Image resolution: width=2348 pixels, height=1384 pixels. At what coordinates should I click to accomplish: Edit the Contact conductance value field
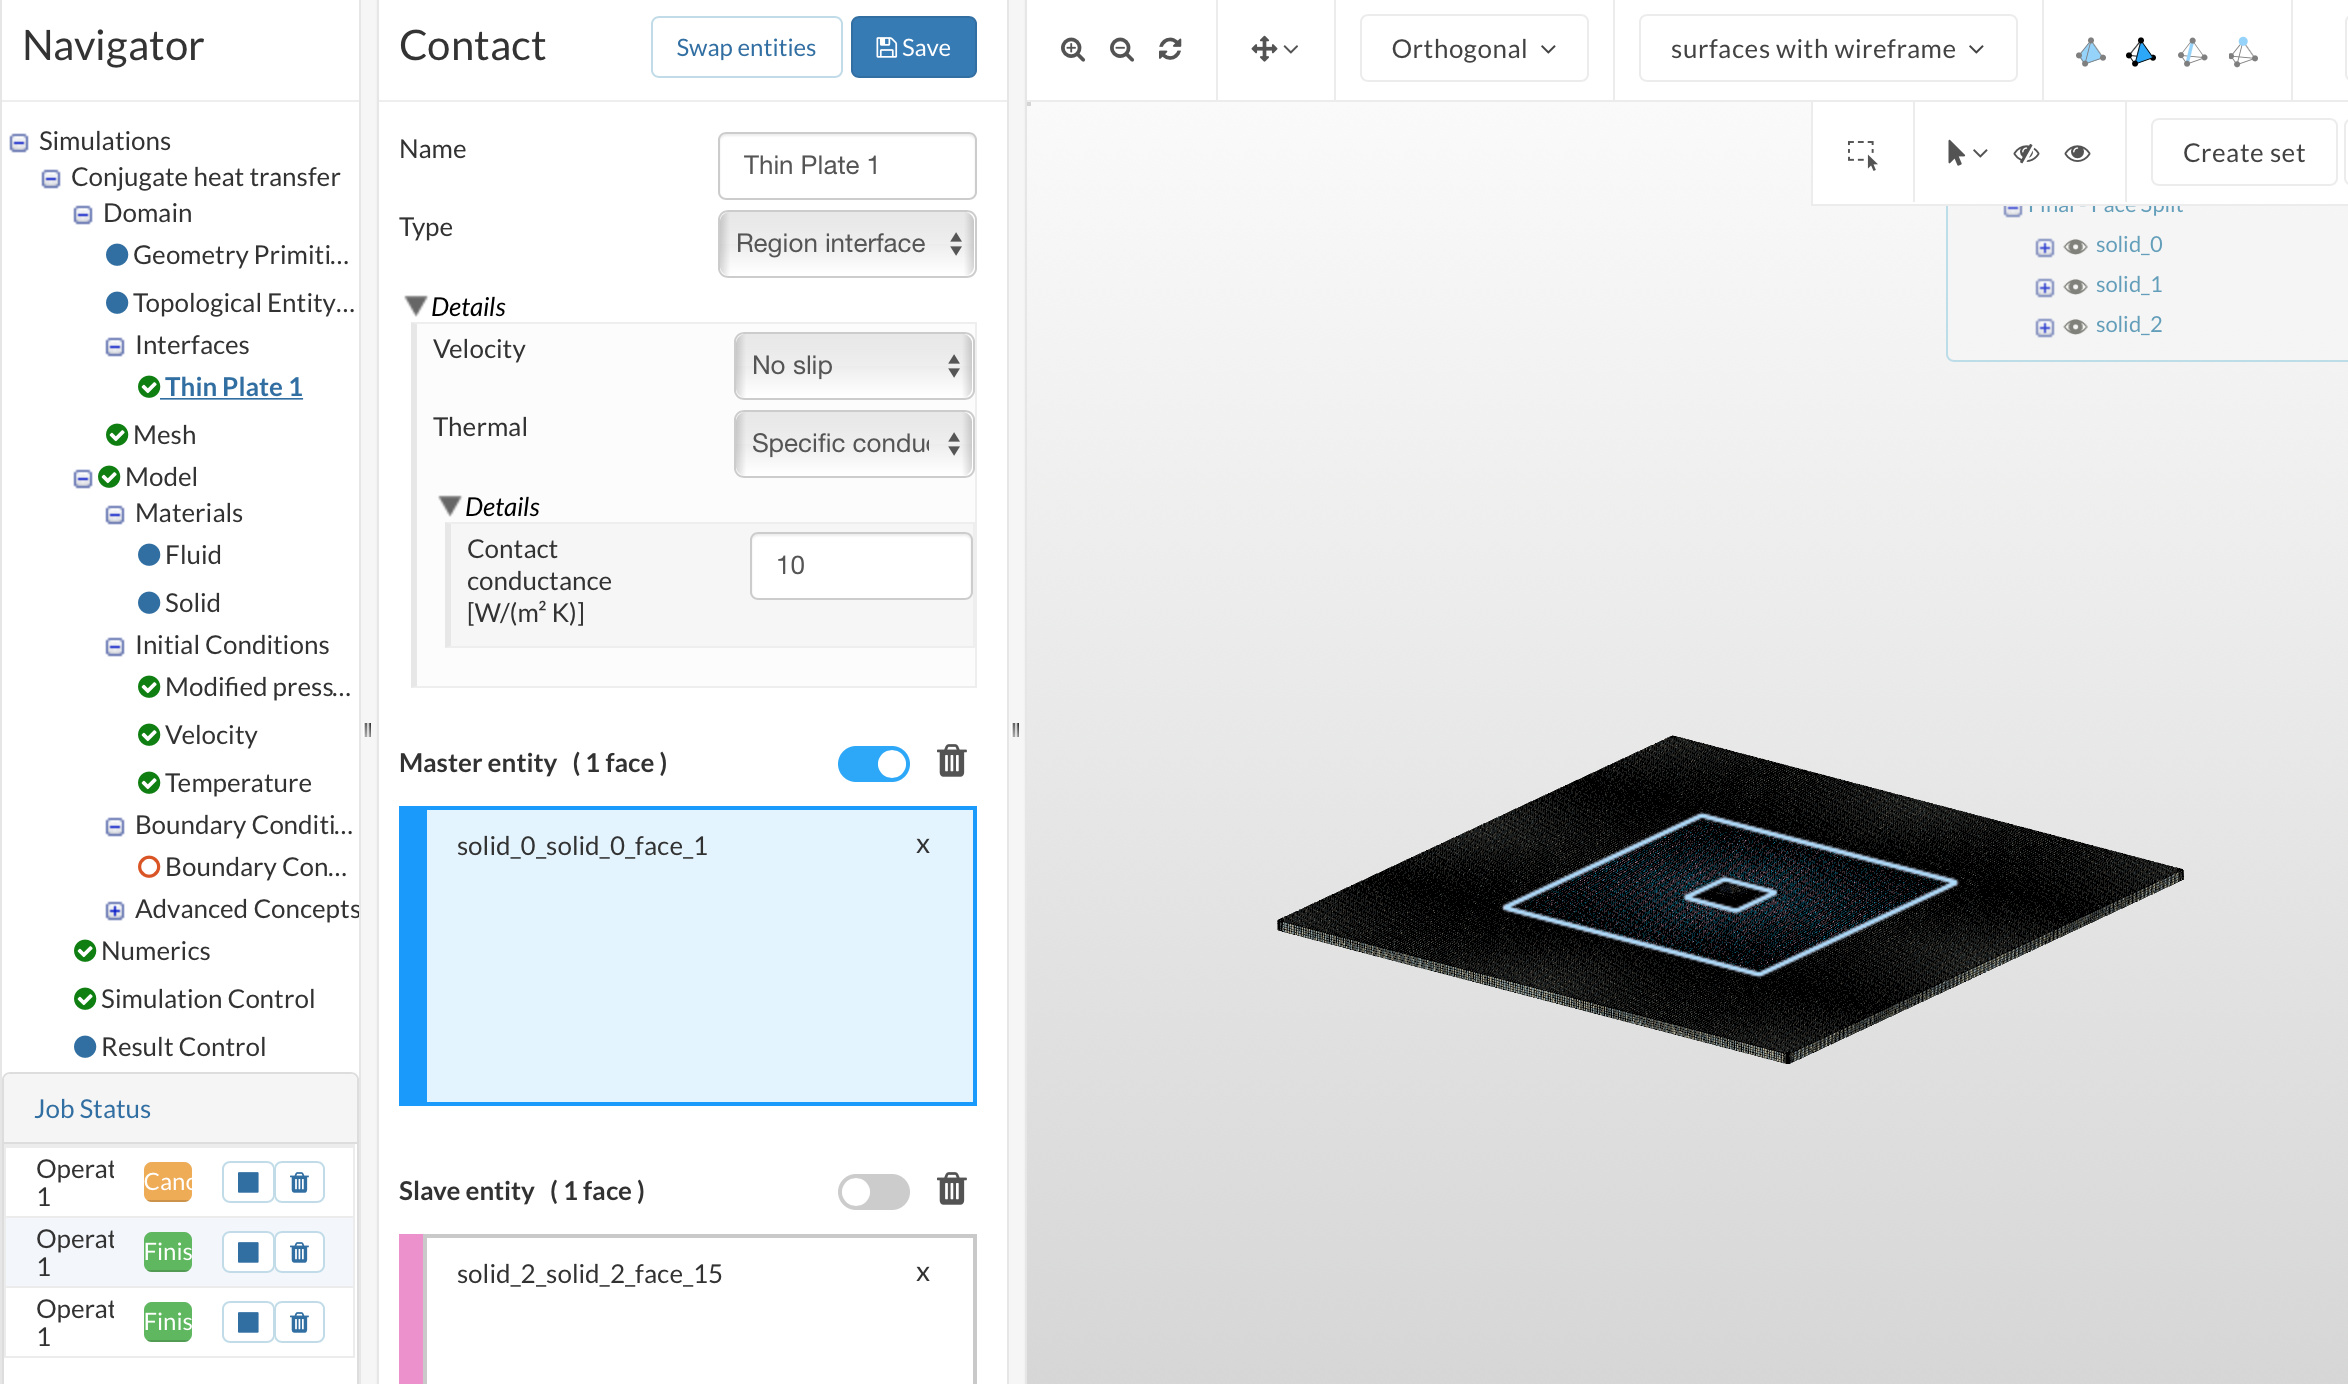pyautogui.click(x=860, y=565)
